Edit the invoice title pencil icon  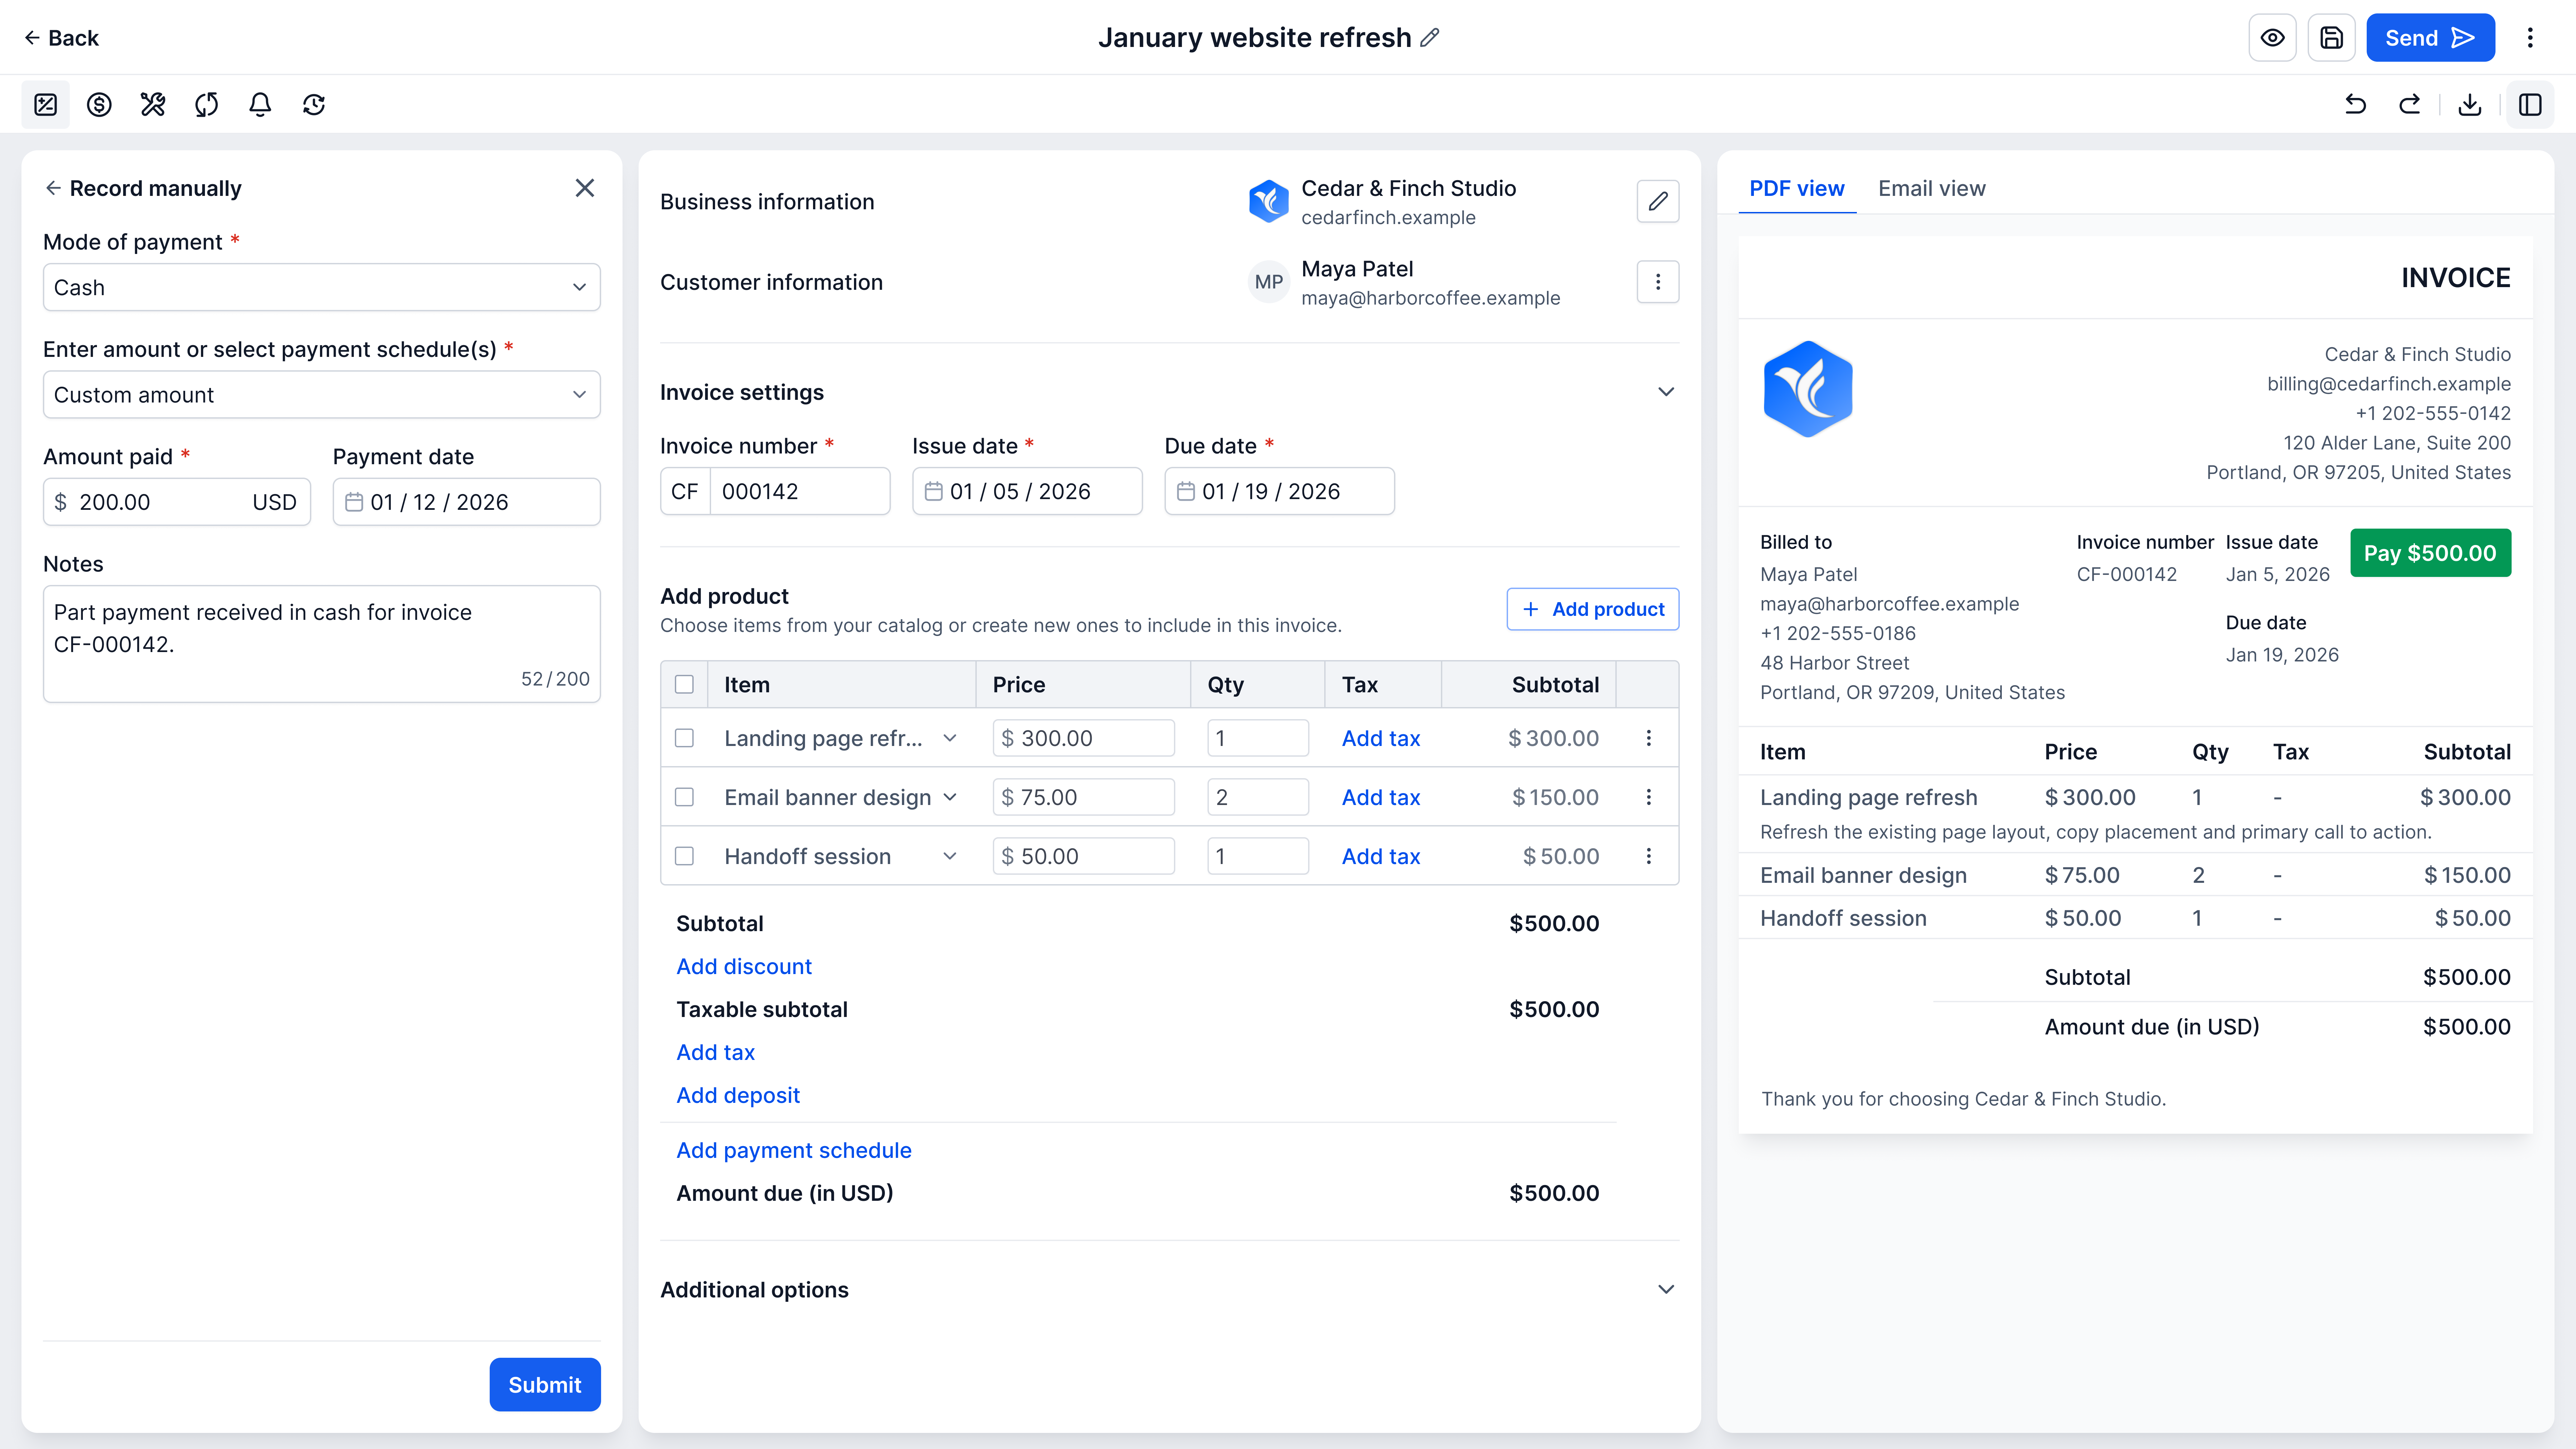point(1430,38)
